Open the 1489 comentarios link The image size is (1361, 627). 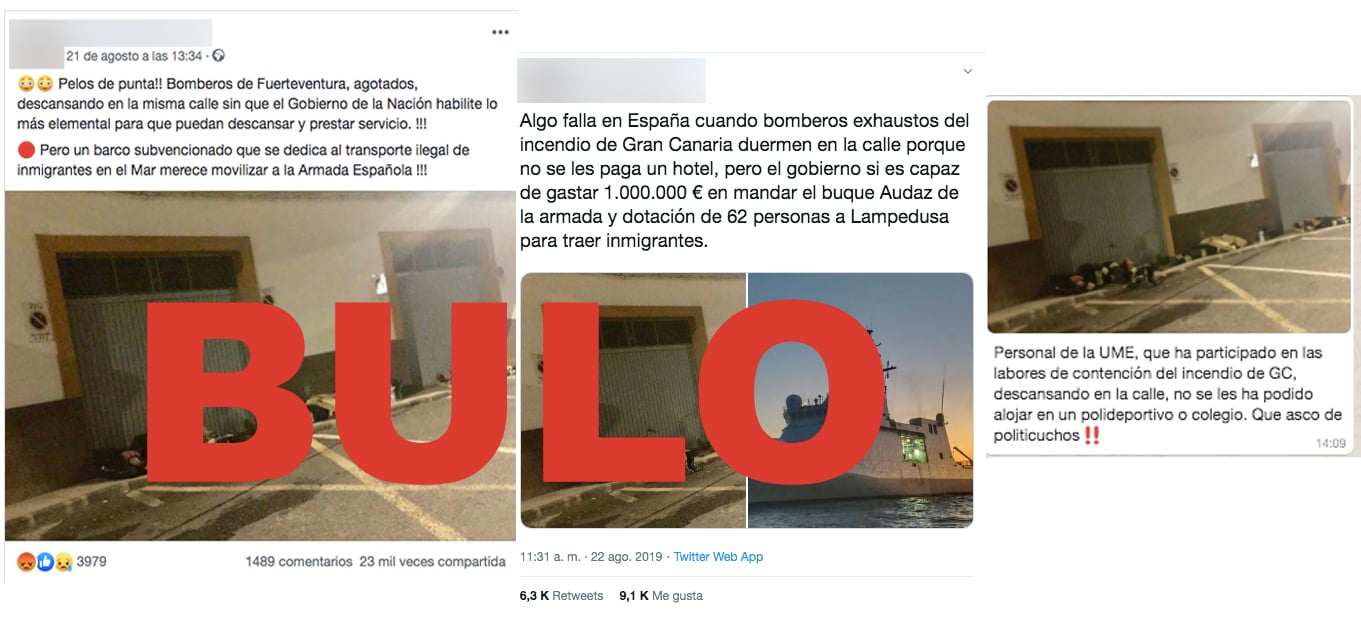click(298, 562)
